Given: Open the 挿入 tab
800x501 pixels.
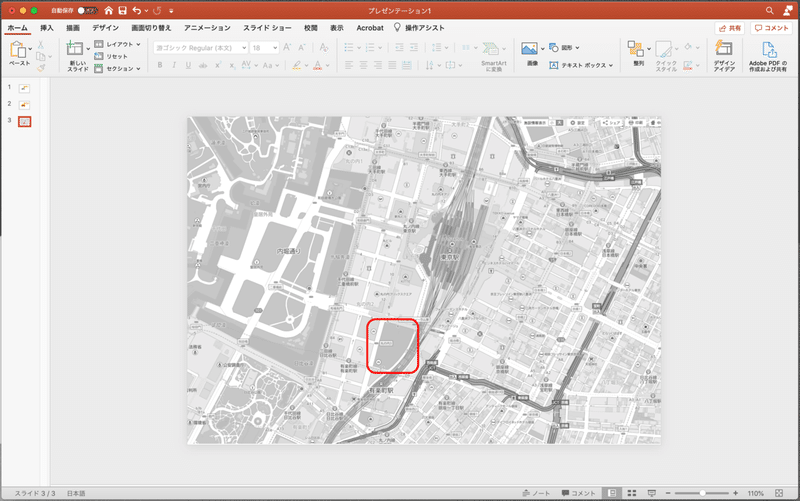Looking at the screenshot, I should (47, 28).
